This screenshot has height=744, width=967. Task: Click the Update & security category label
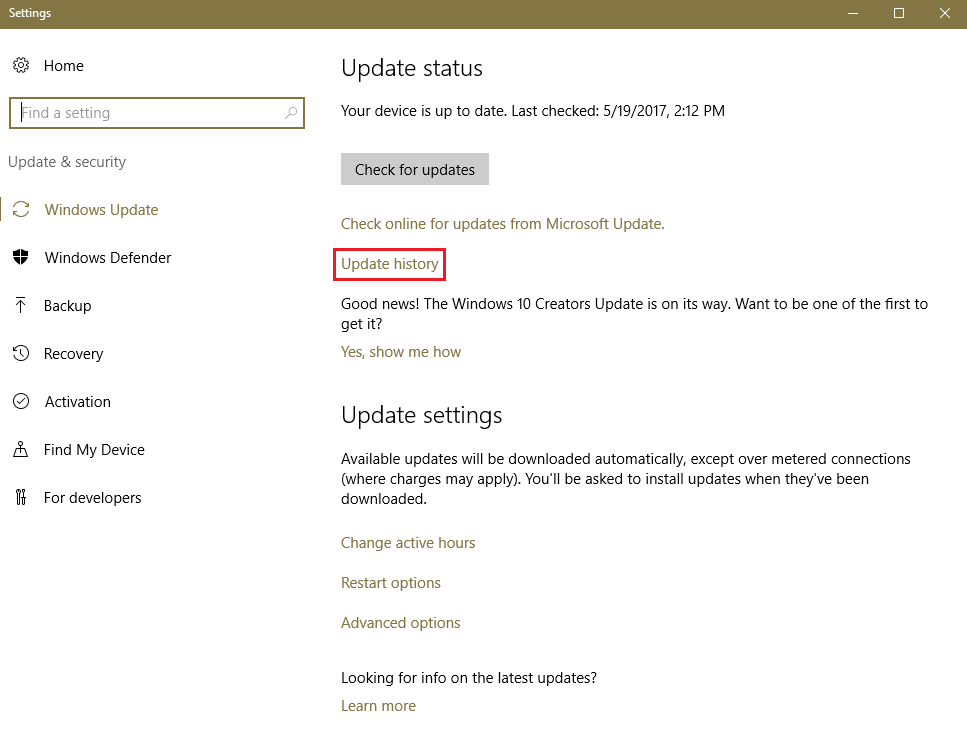click(67, 162)
